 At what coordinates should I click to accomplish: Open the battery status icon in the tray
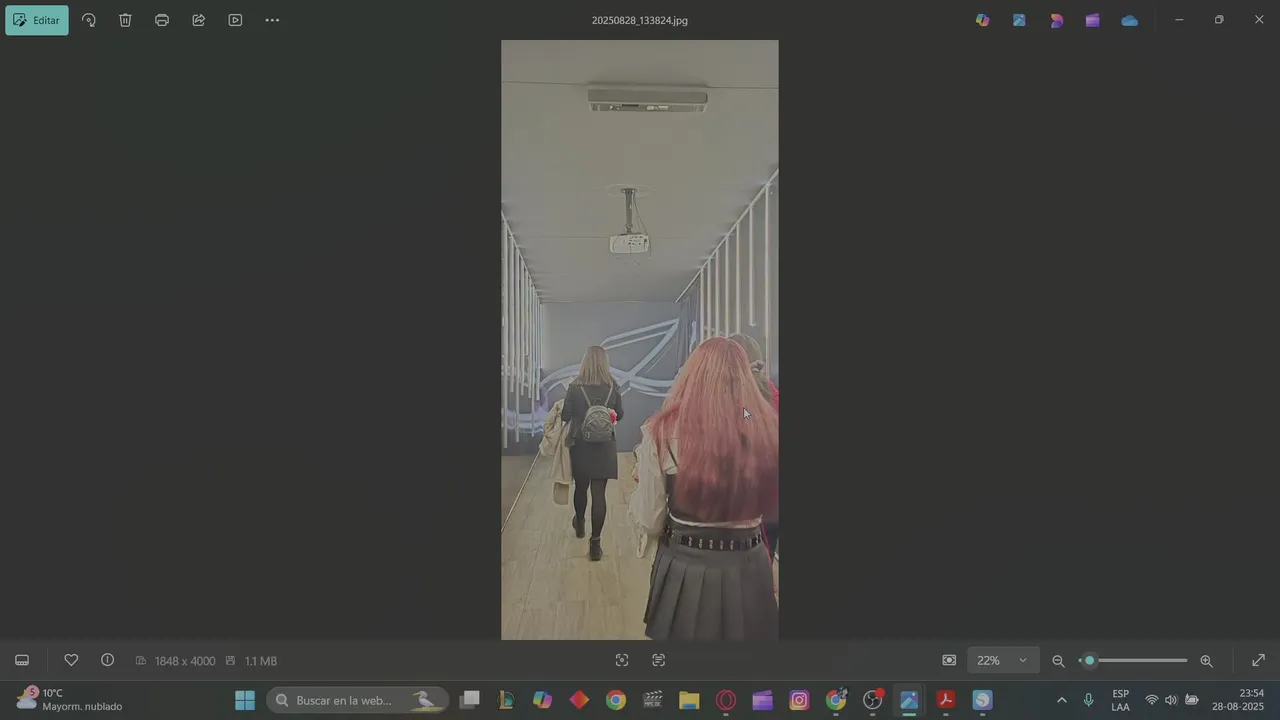point(1192,700)
